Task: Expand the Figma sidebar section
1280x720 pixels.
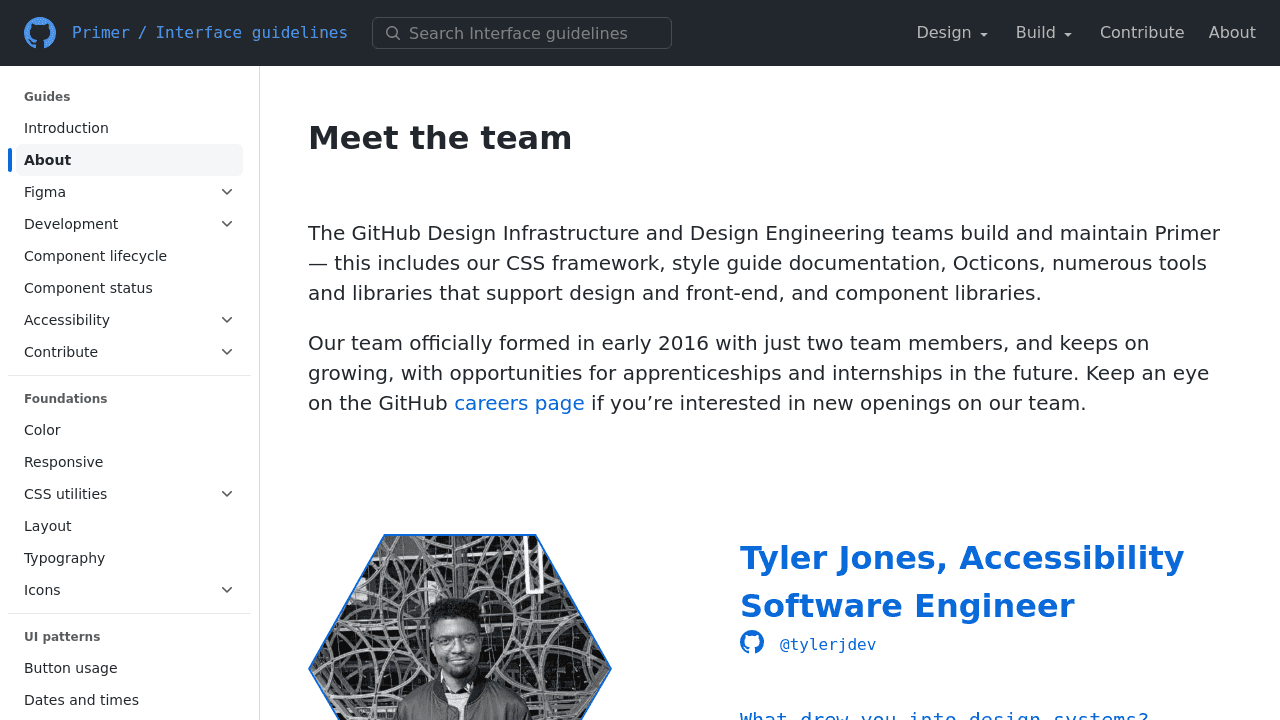Action: coord(227,192)
